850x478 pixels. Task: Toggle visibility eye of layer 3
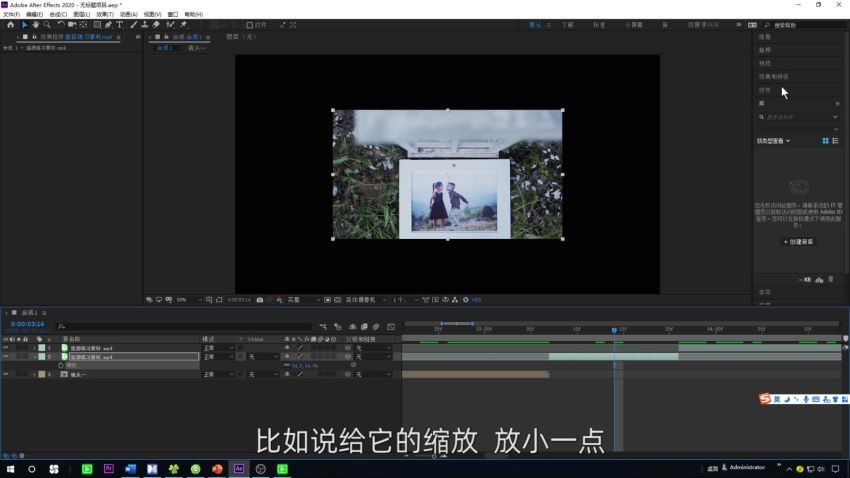[x=5, y=374]
